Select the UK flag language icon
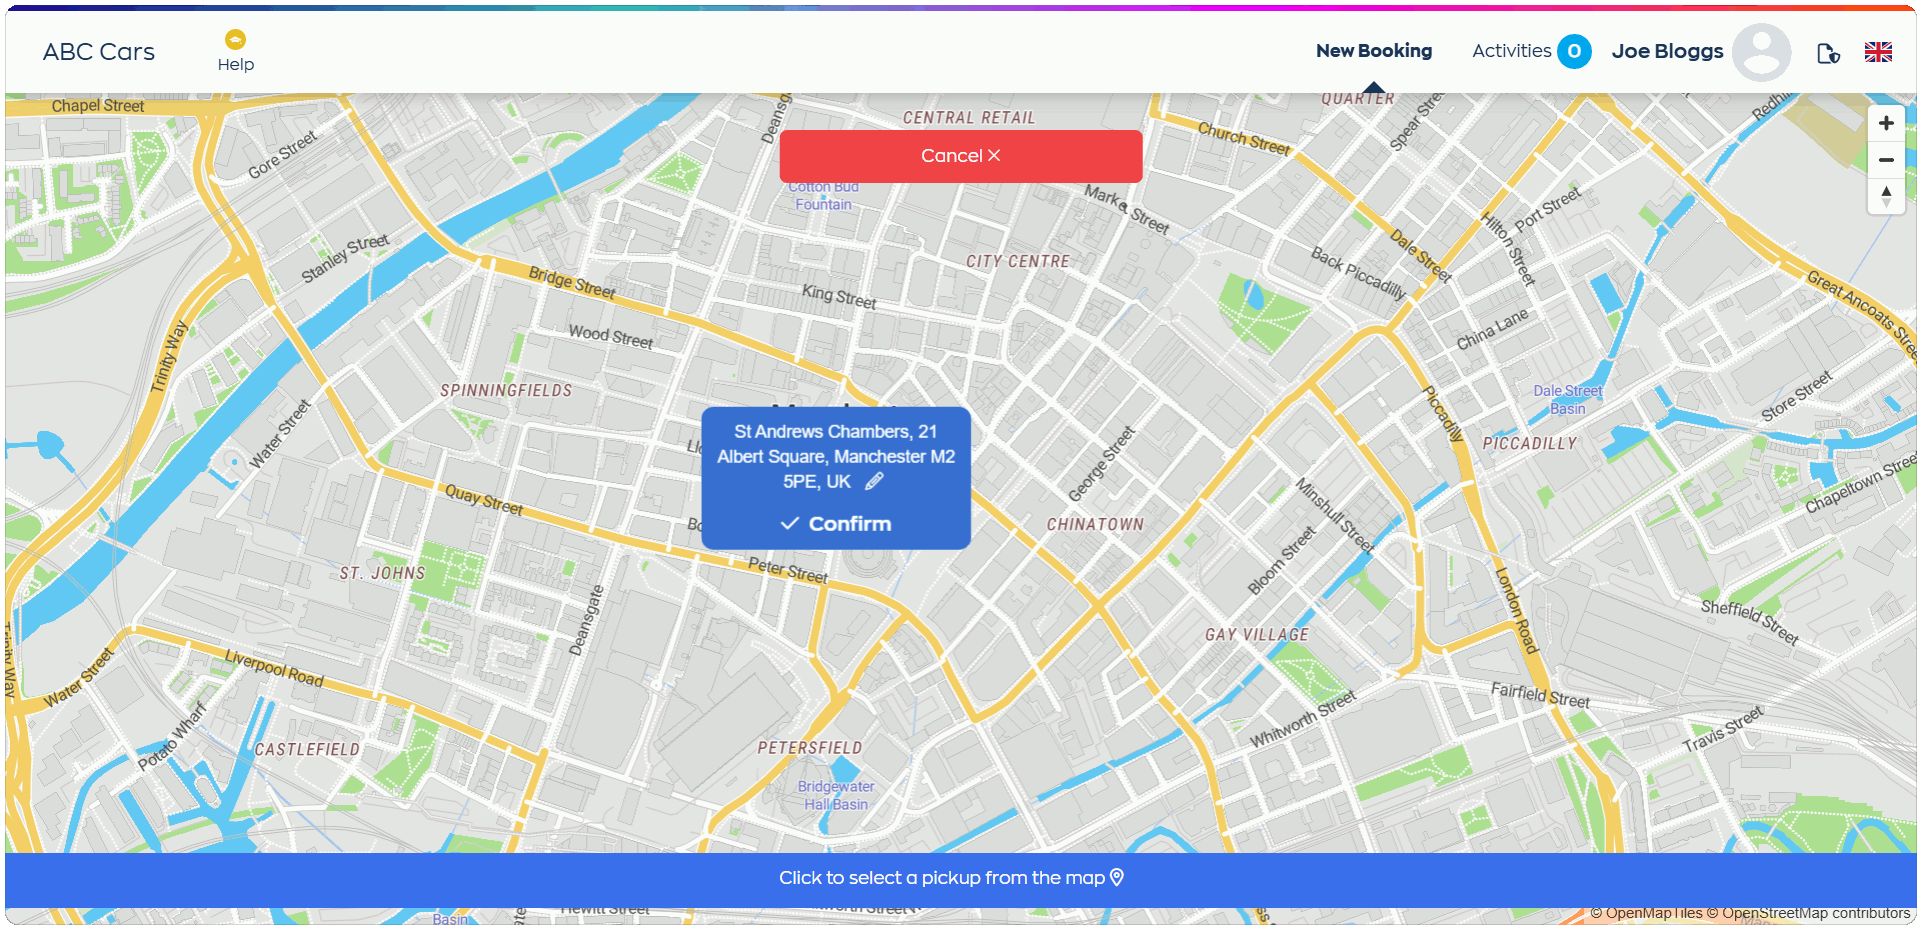The height and width of the screenshot is (935, 1927). point(1878,52)
